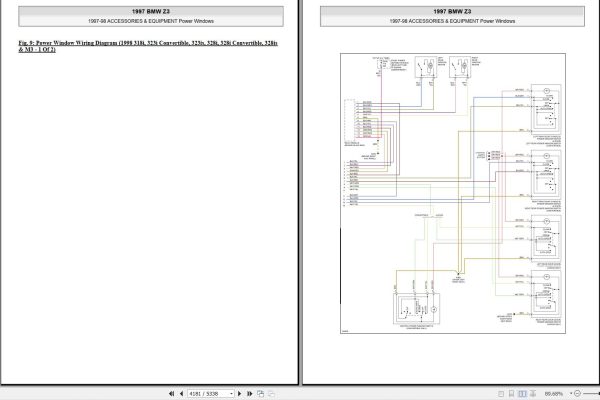Click the zoom slider track
The height and width of the screenshot is (400, 600).
coord(591,393)
